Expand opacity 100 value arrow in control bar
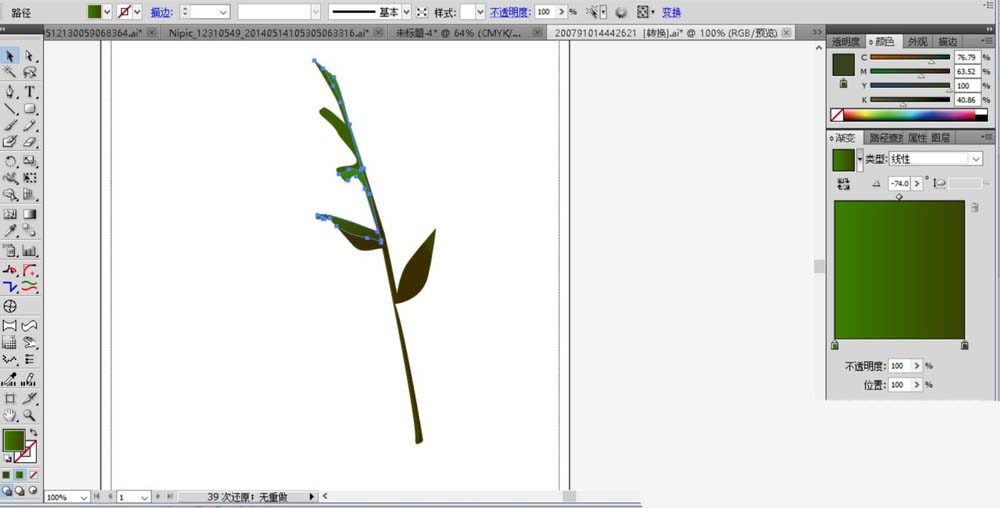 [561, 11]
